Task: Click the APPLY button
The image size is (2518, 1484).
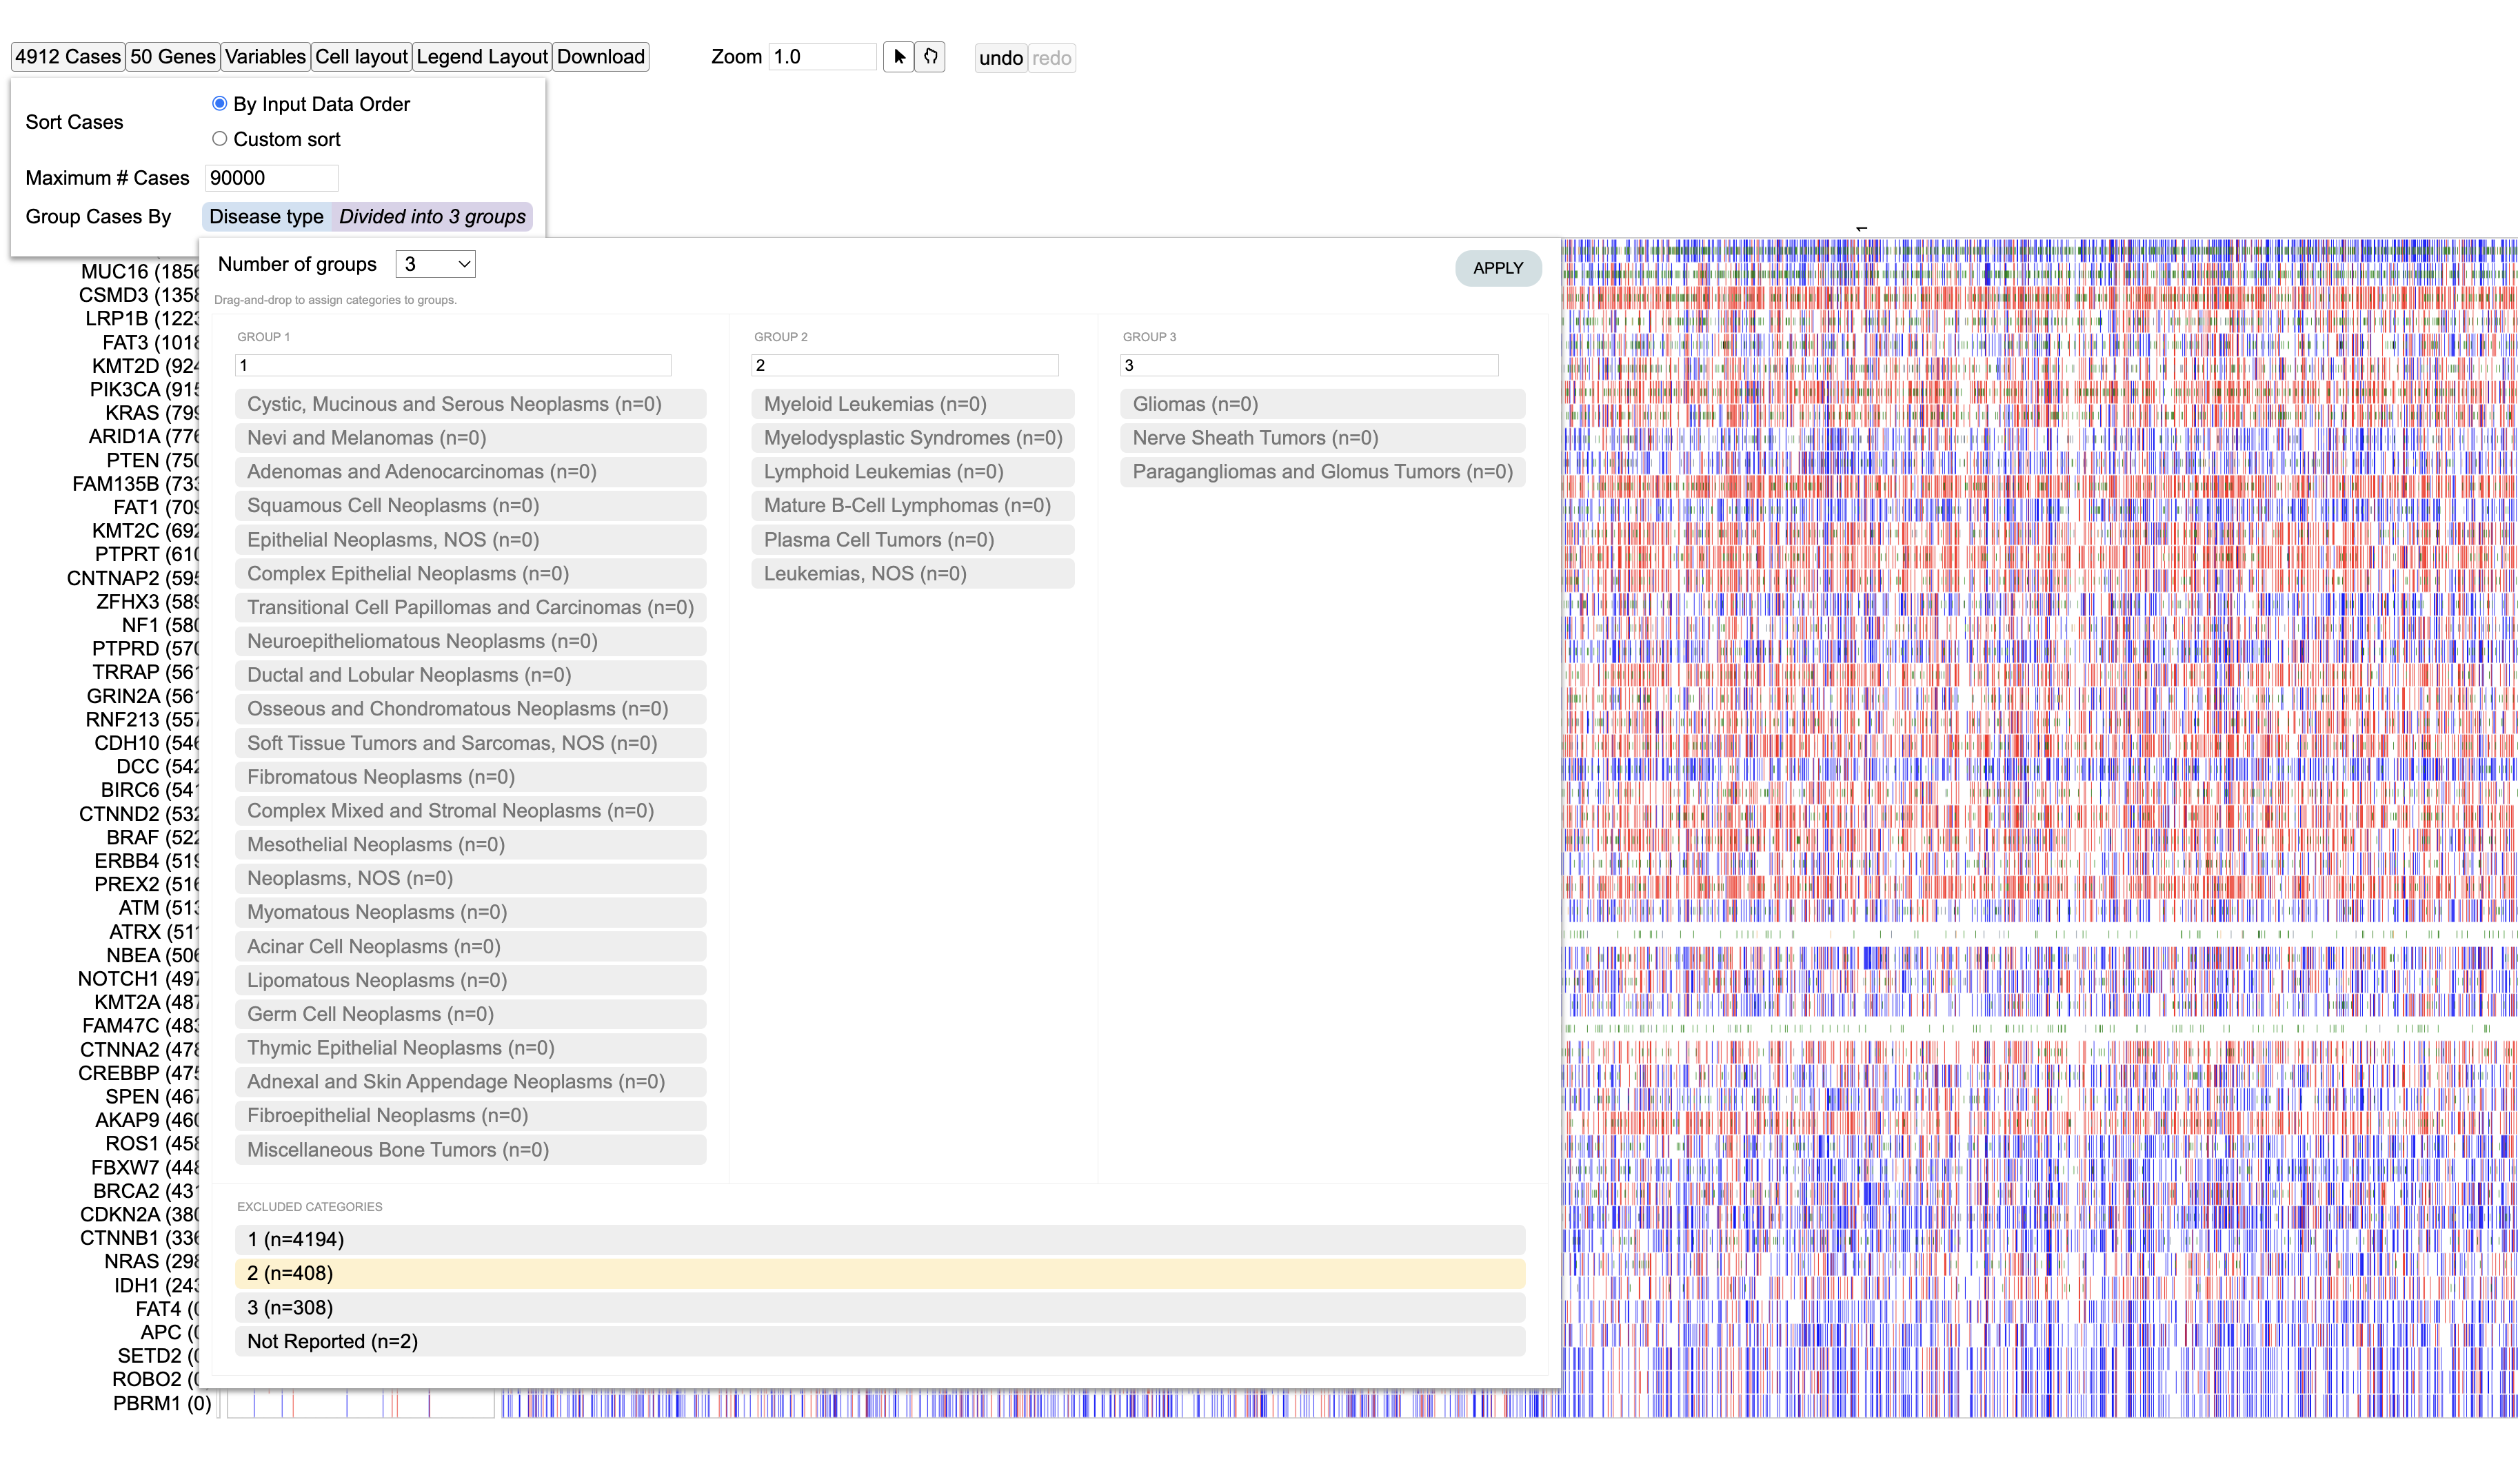Action: (x=1497, y=268)
